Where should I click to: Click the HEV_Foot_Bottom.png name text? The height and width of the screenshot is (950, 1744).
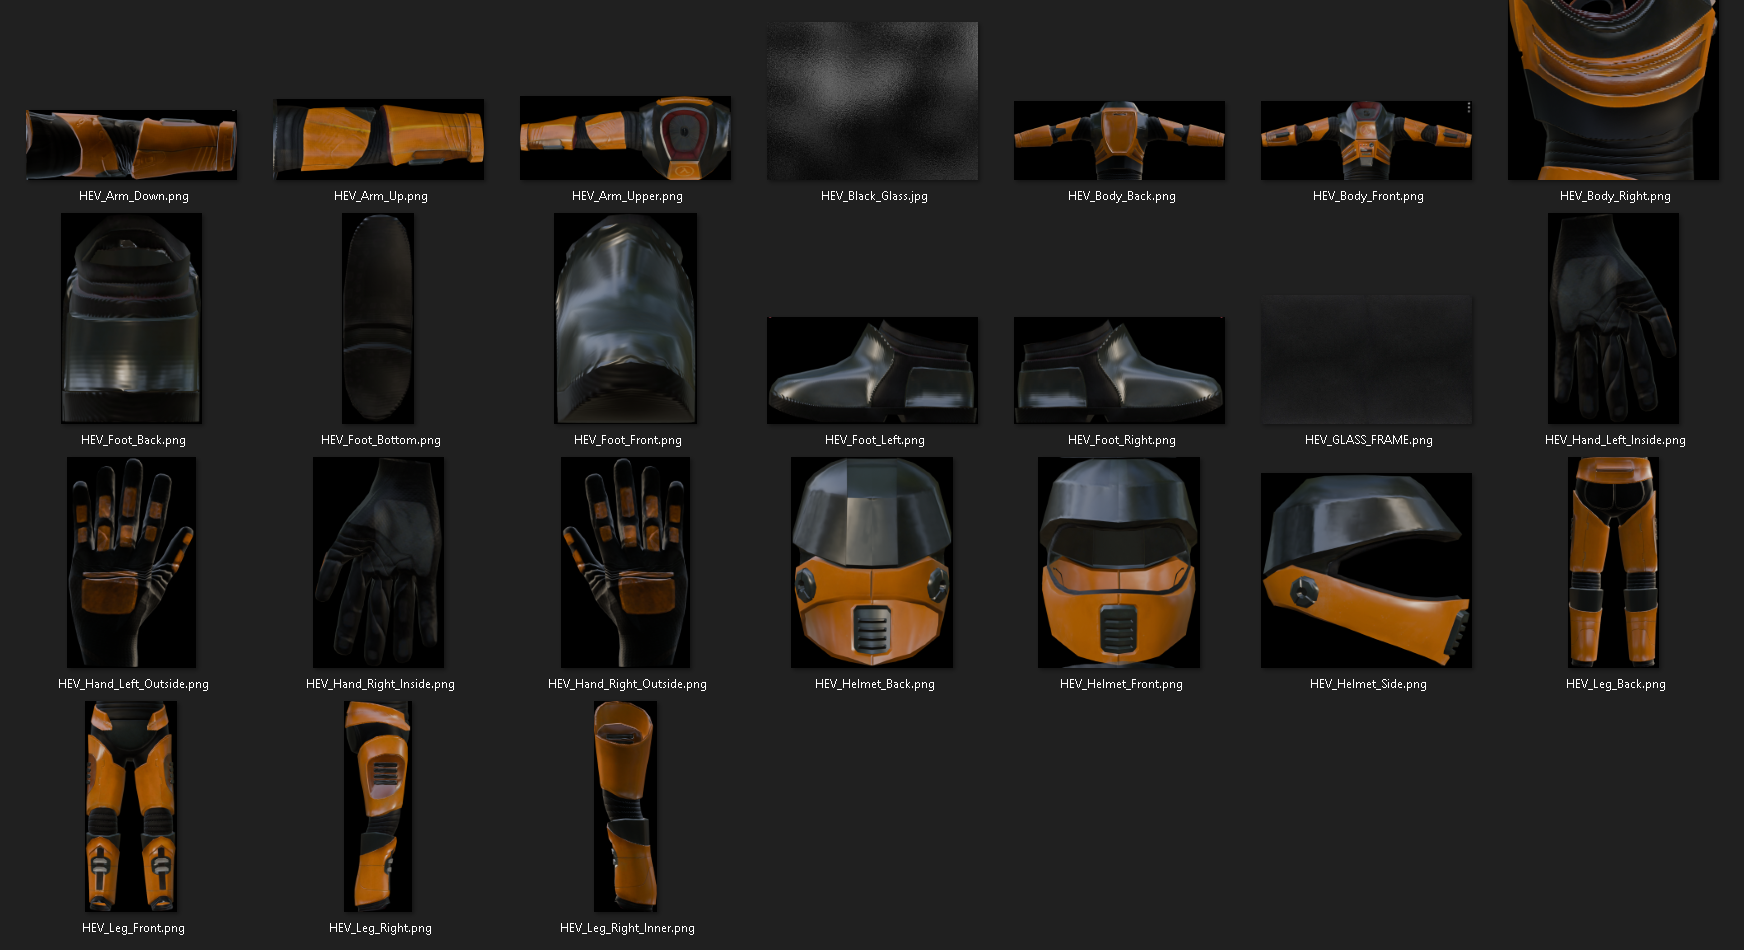381,440
